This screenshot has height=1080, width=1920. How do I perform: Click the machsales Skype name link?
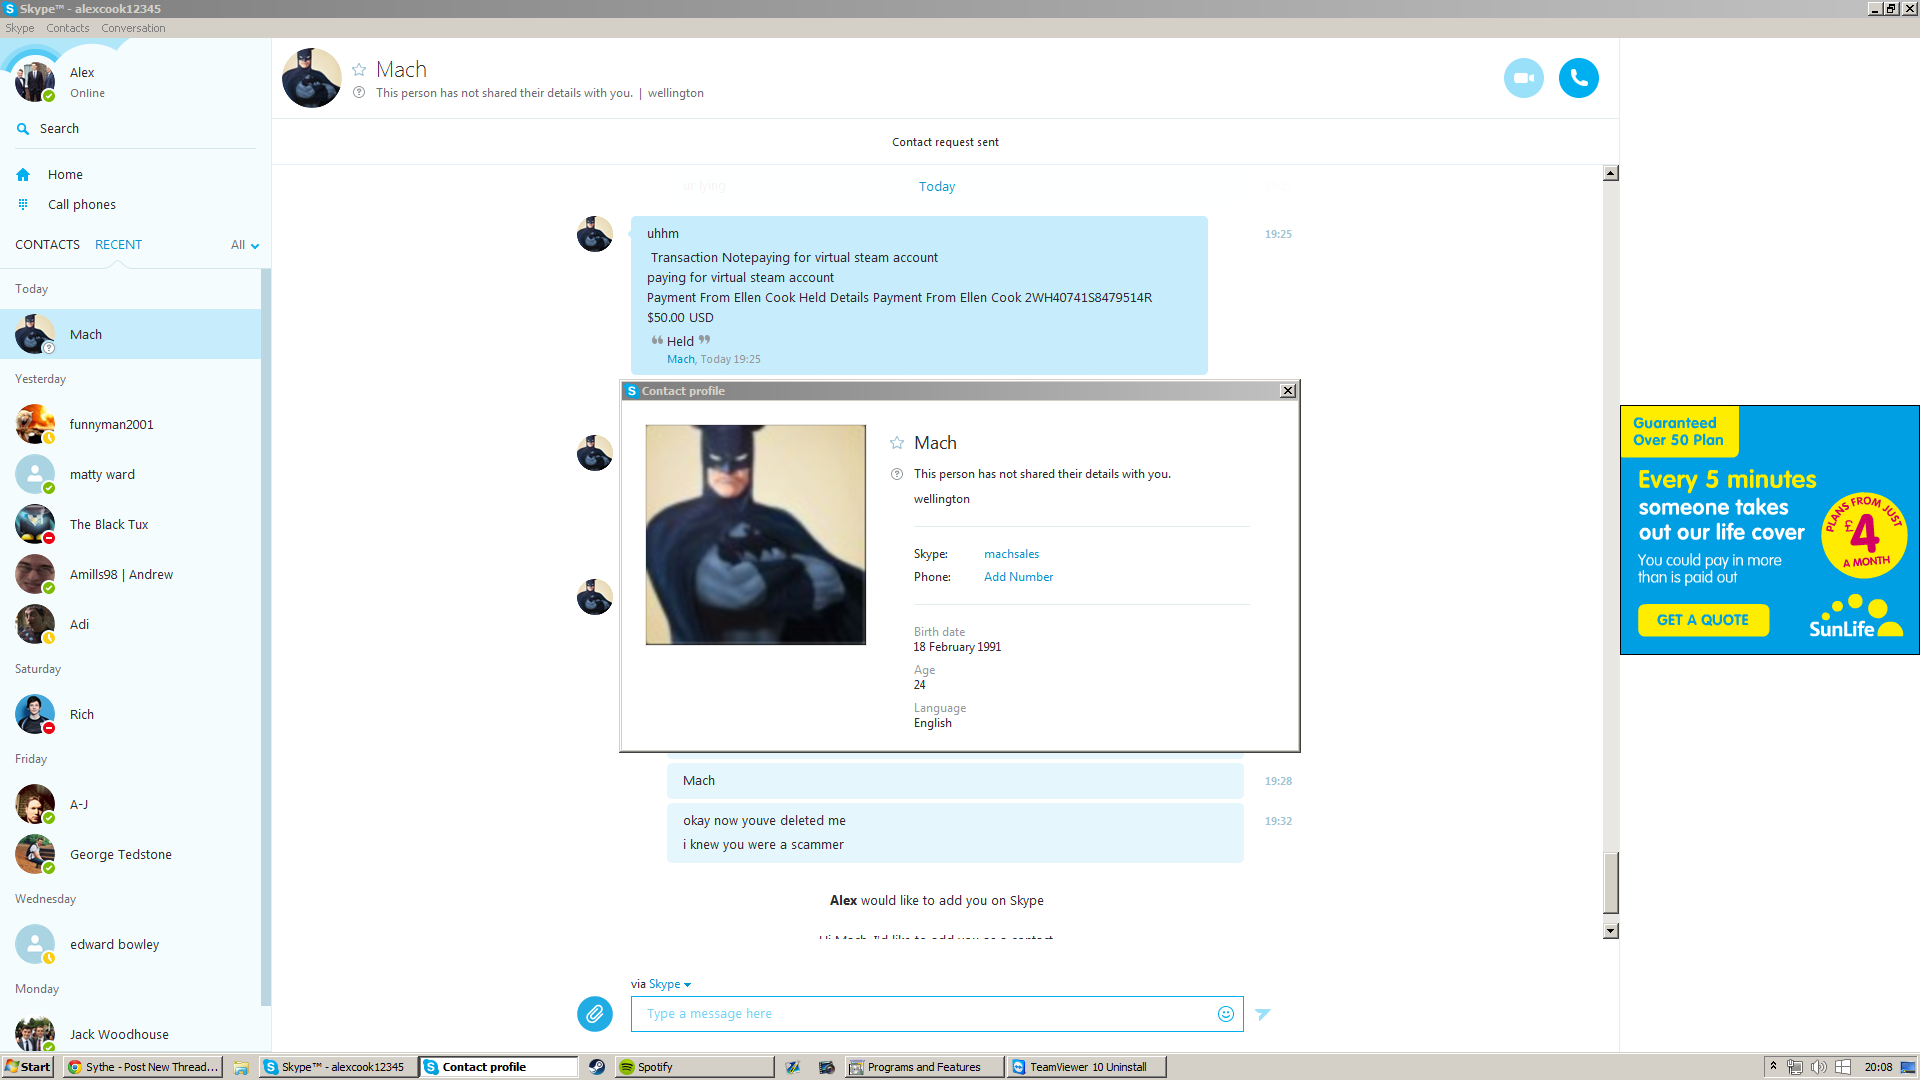click(1011, 554)
